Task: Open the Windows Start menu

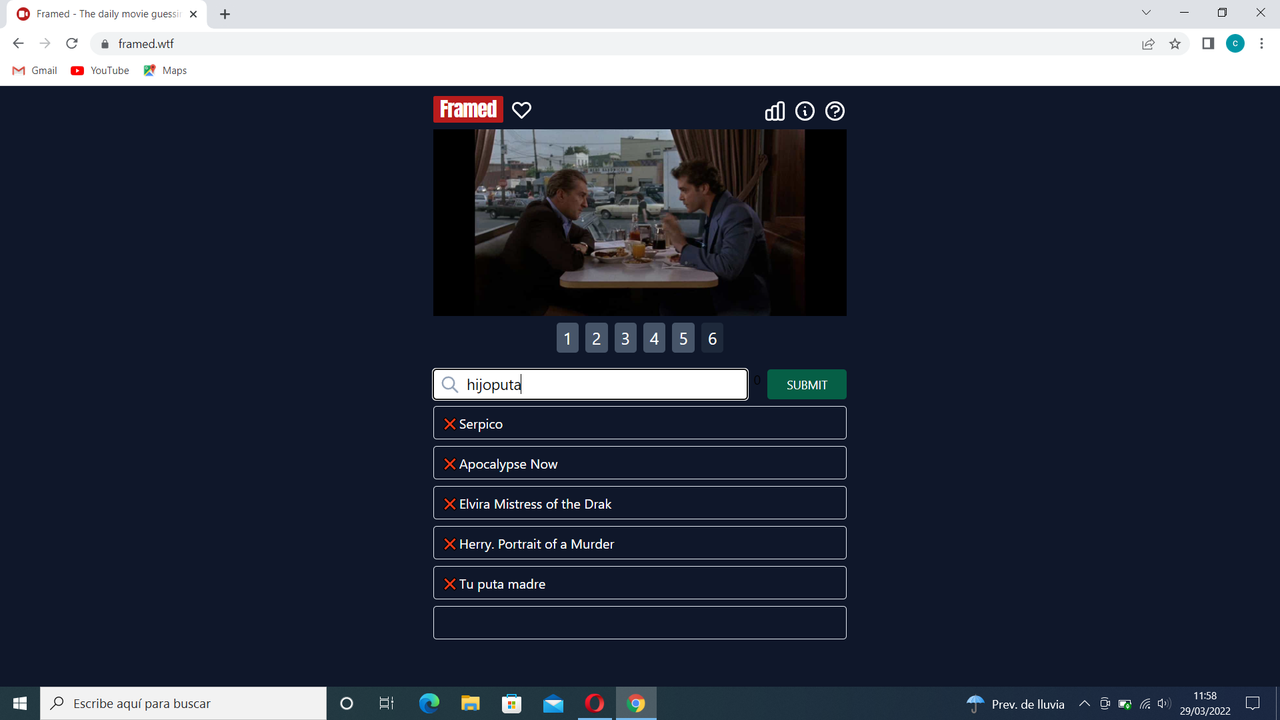Action: pos(20,704)
